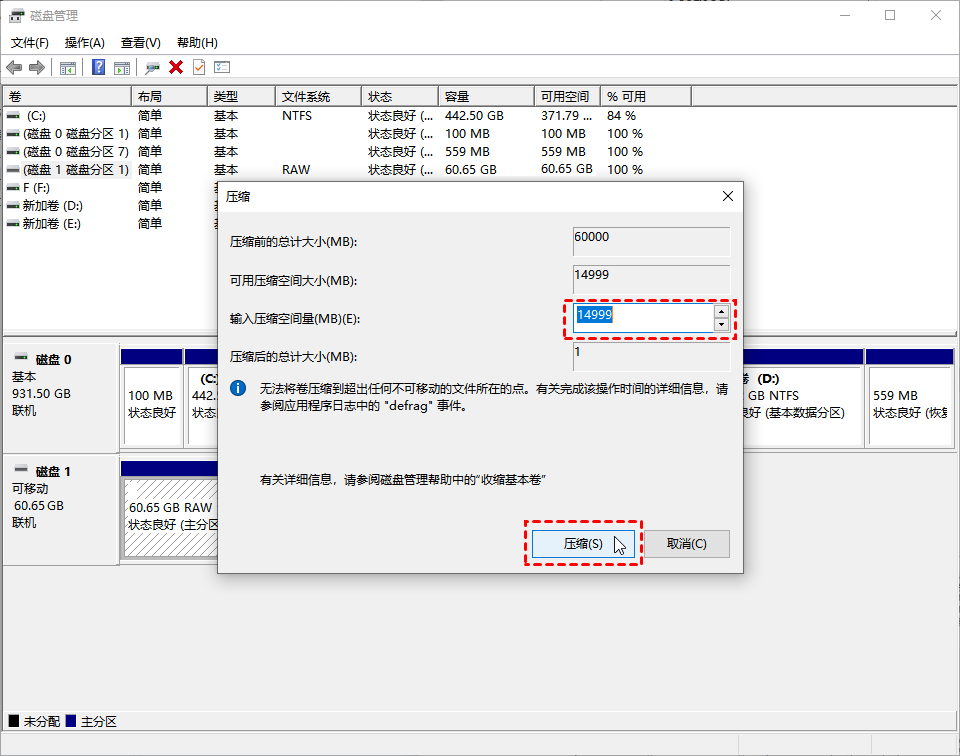Click the RAW file system cell
Screen dimensions: 960x756
pos(296,170)
